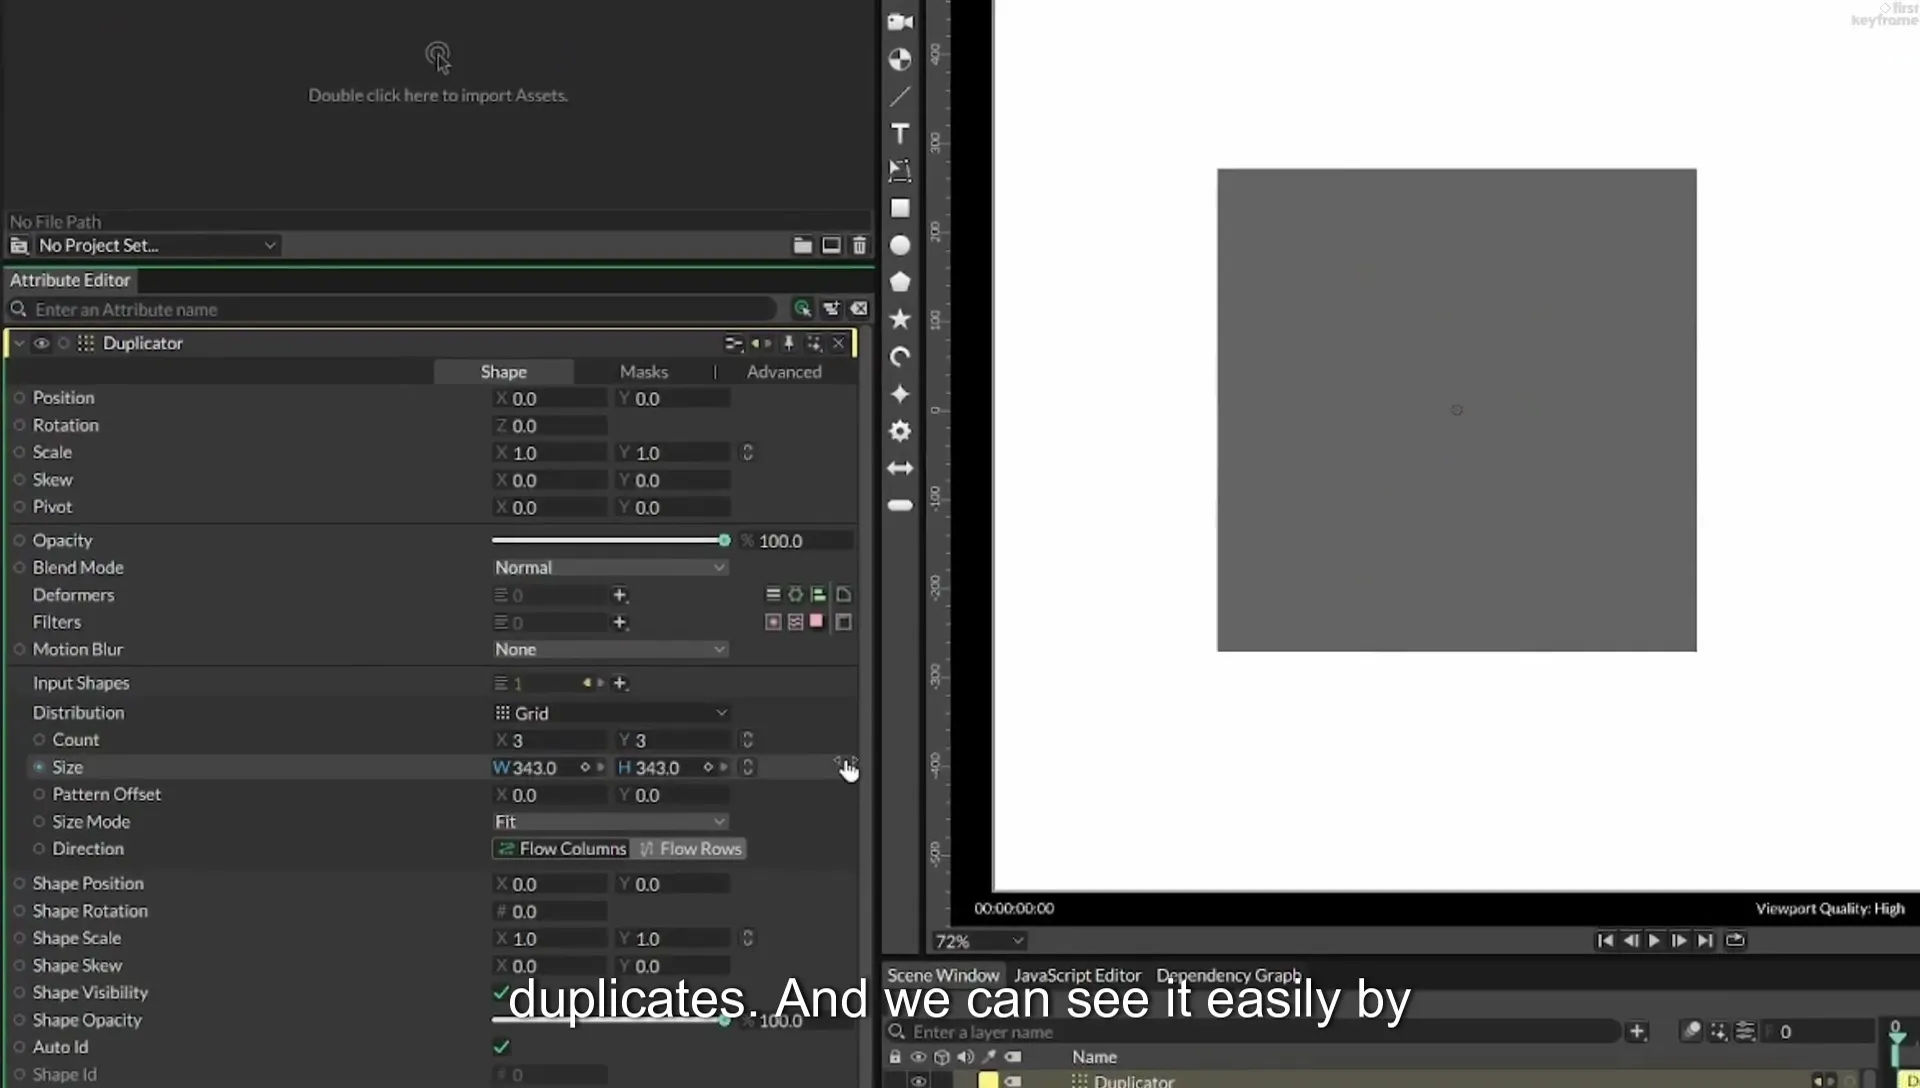The width and height of the screenshot is (1920, 1088).
Task: Toggle Shape Visibility checkbox
Action: point(501,992)
